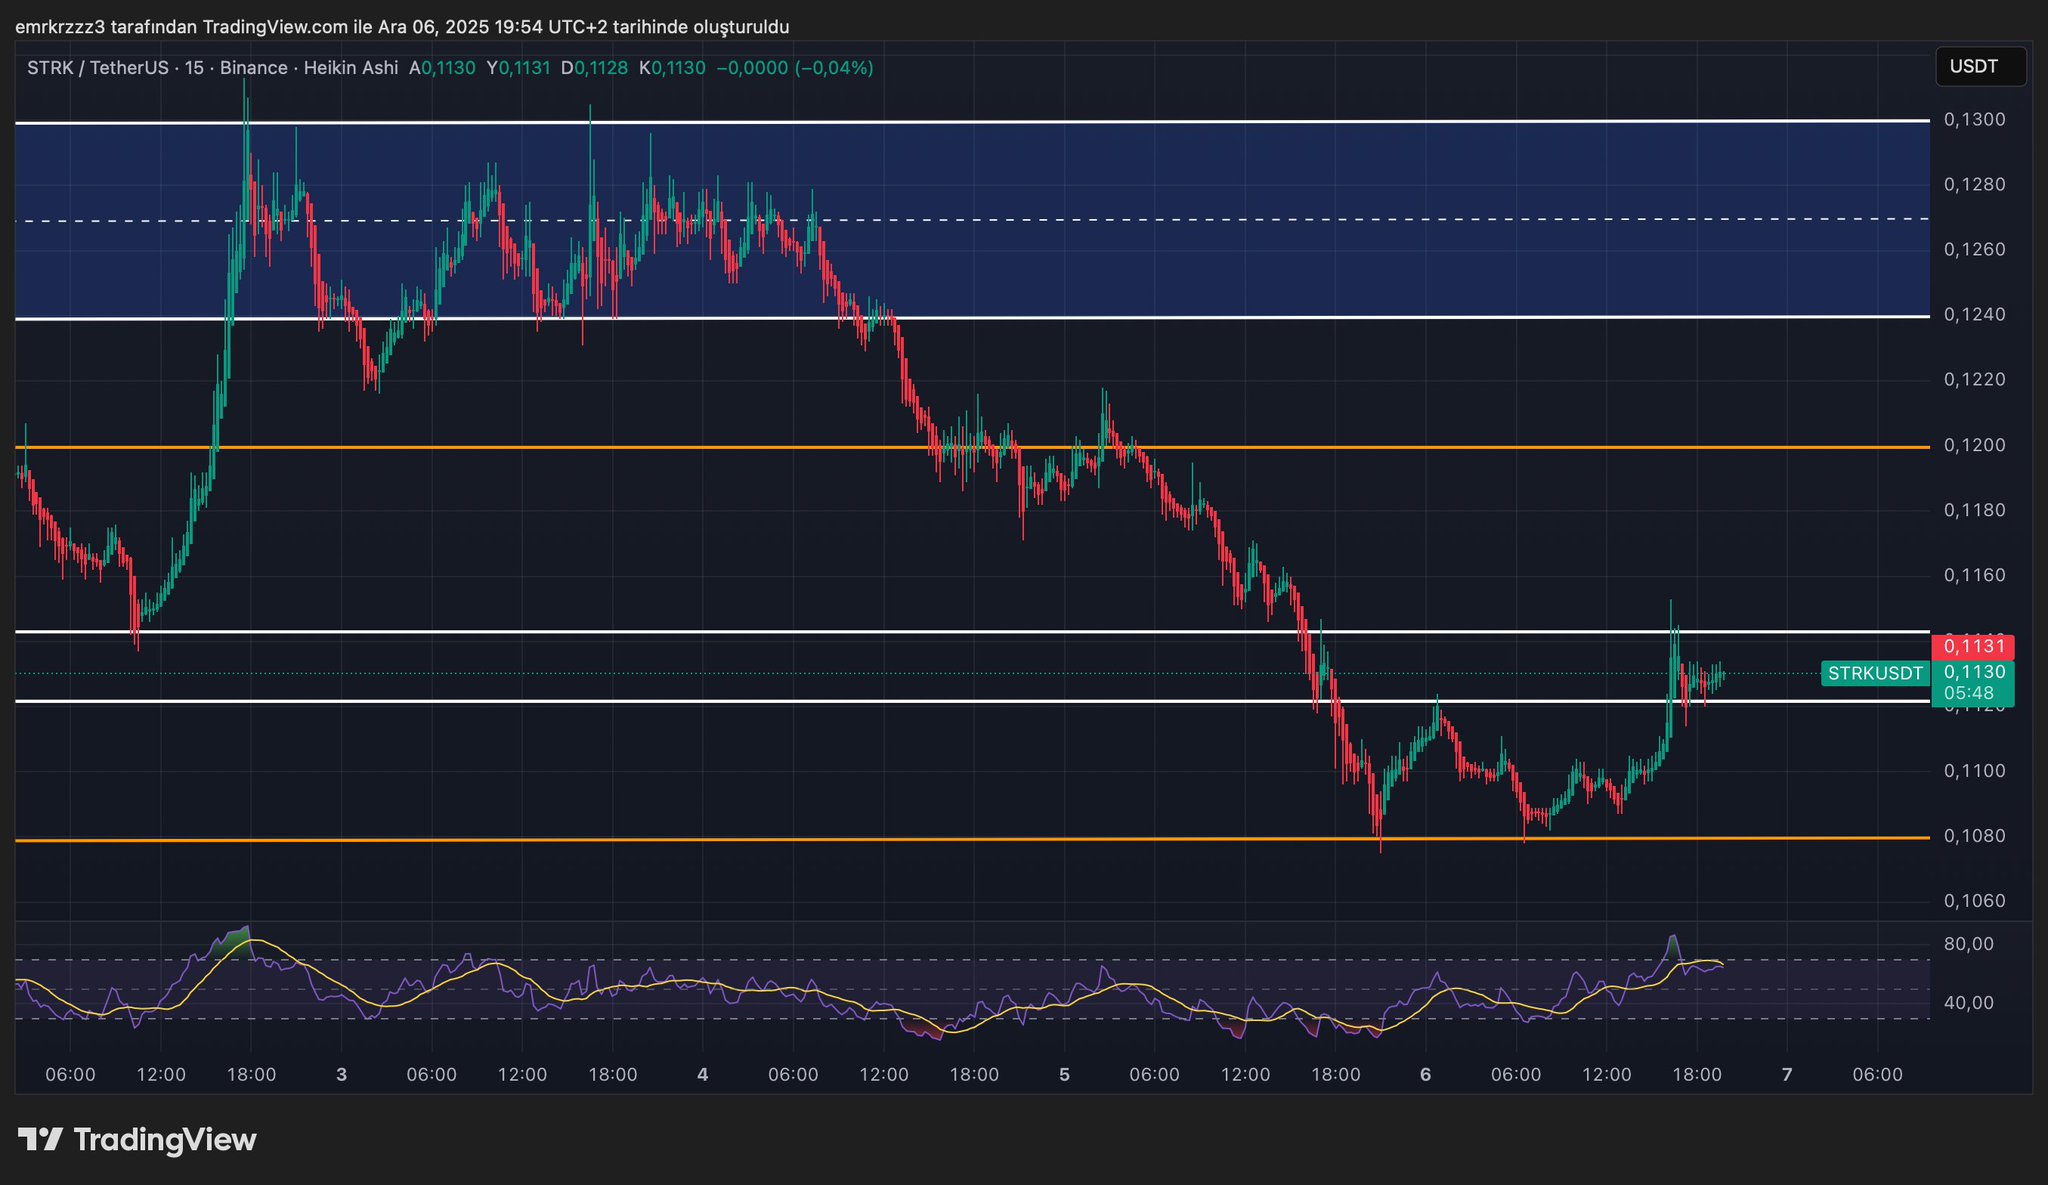2048x1185 pixels.
Task: Click date label 7 on time axis
Action: (1787, 1075)
